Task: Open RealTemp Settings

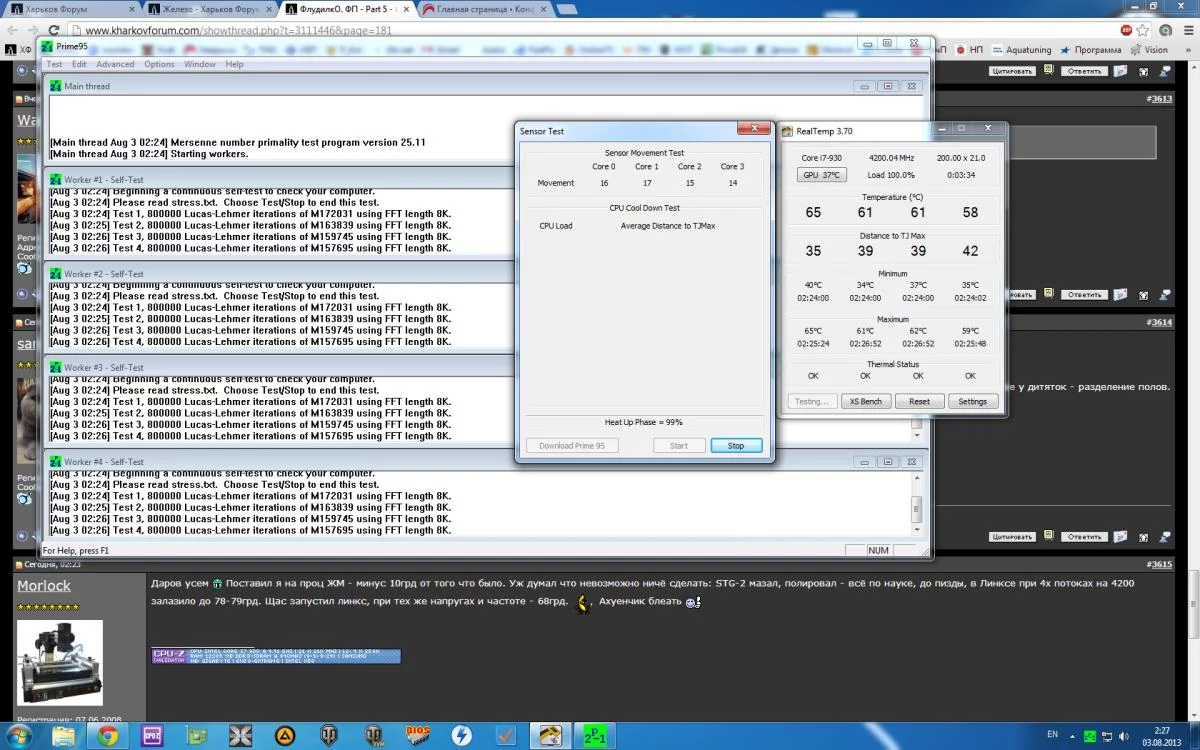Action: tap(972, 401)
